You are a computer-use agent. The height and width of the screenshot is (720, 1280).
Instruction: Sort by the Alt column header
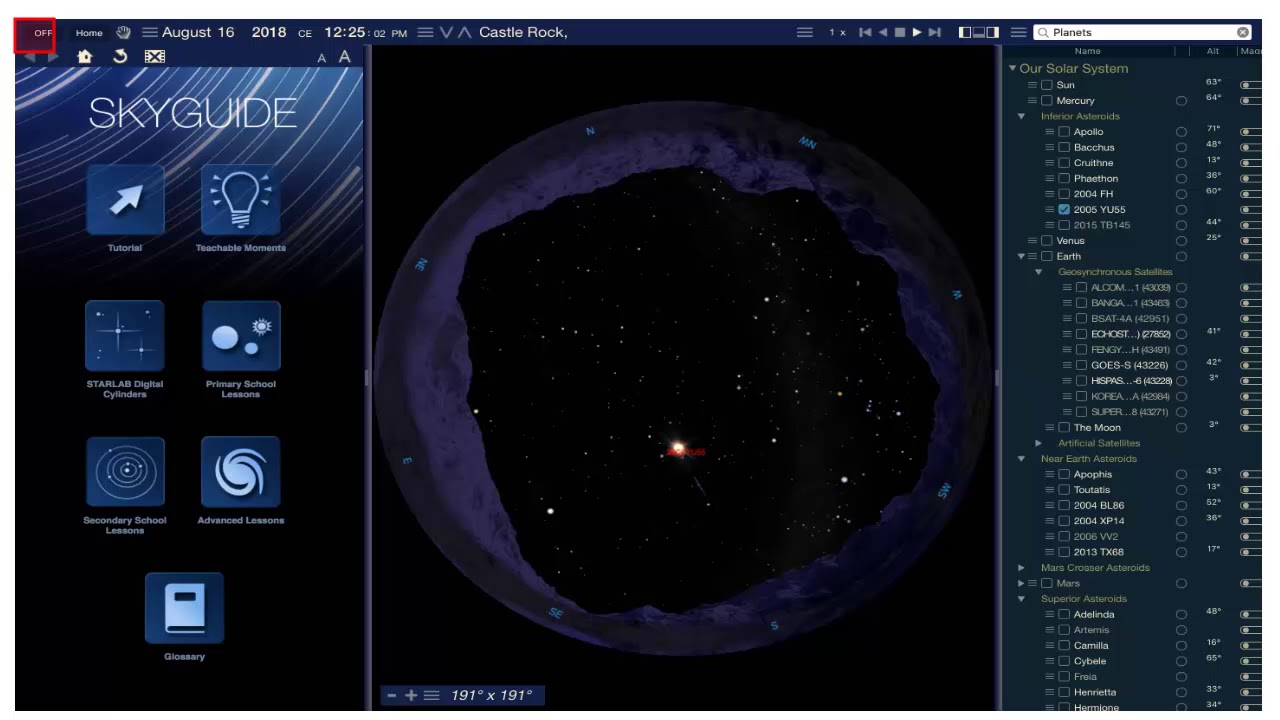pos(1213,51)
